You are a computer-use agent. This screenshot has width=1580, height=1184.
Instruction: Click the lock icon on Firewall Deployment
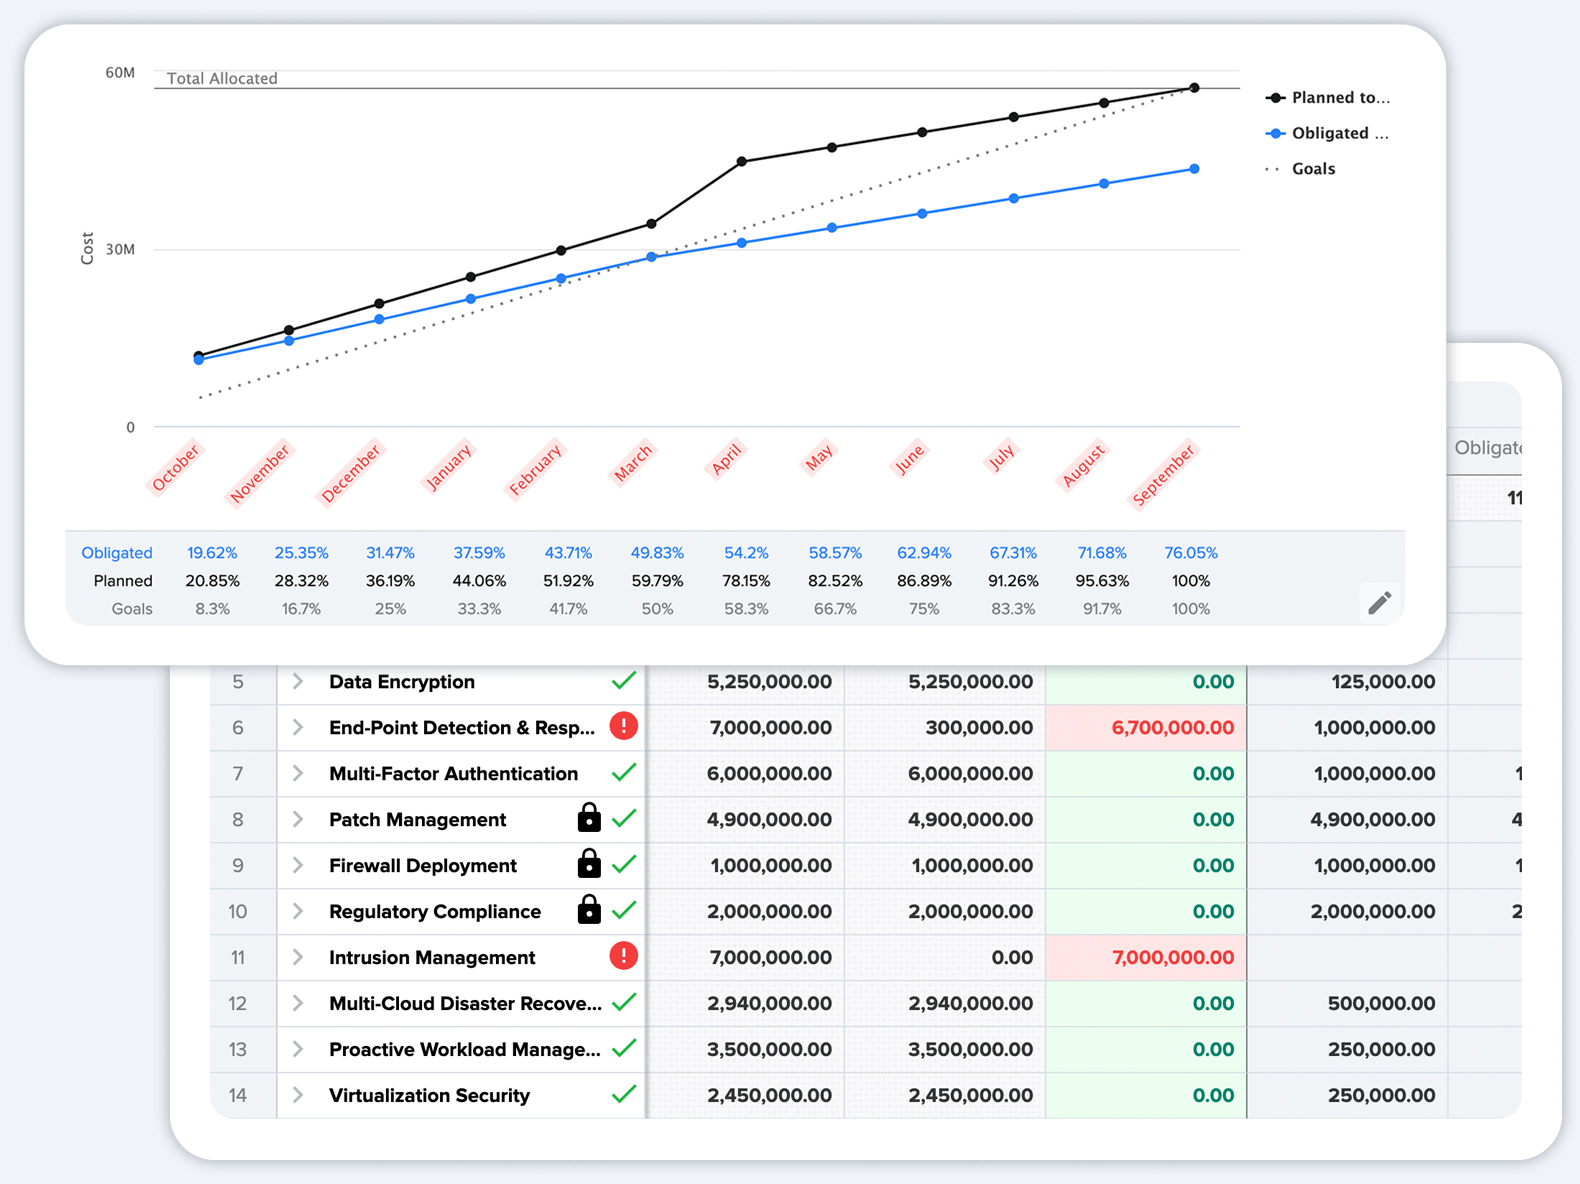[589, 864]
